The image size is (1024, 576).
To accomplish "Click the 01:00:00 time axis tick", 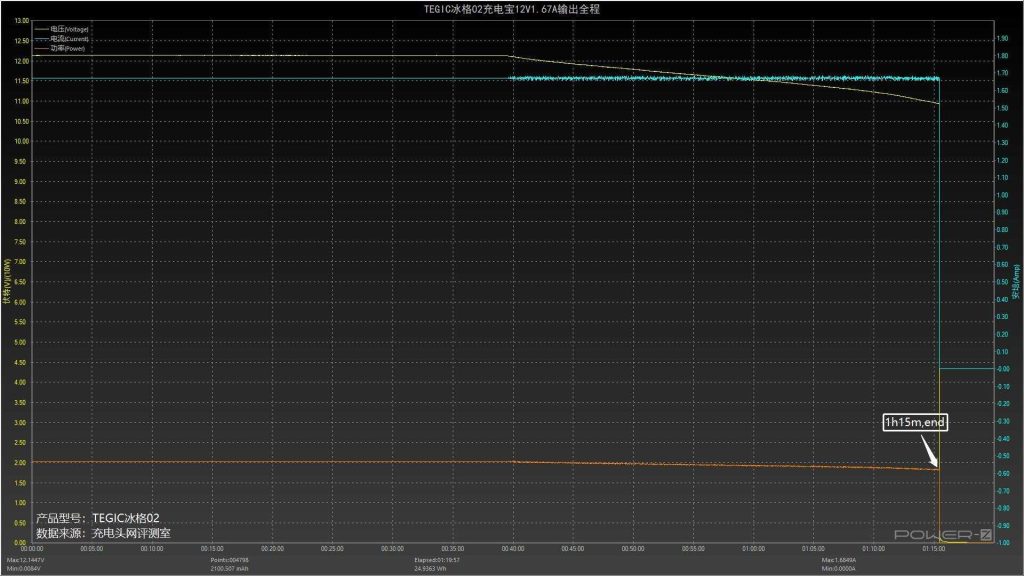I will coord(753,549).
